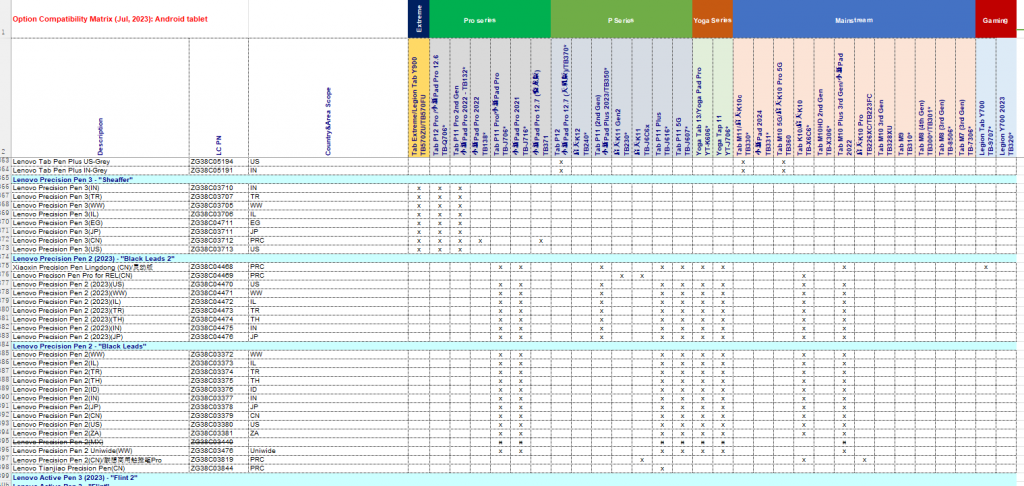
Task: Select "Lenovo Precision Pen 3(WW)" cell
Action: click(101, 206)
